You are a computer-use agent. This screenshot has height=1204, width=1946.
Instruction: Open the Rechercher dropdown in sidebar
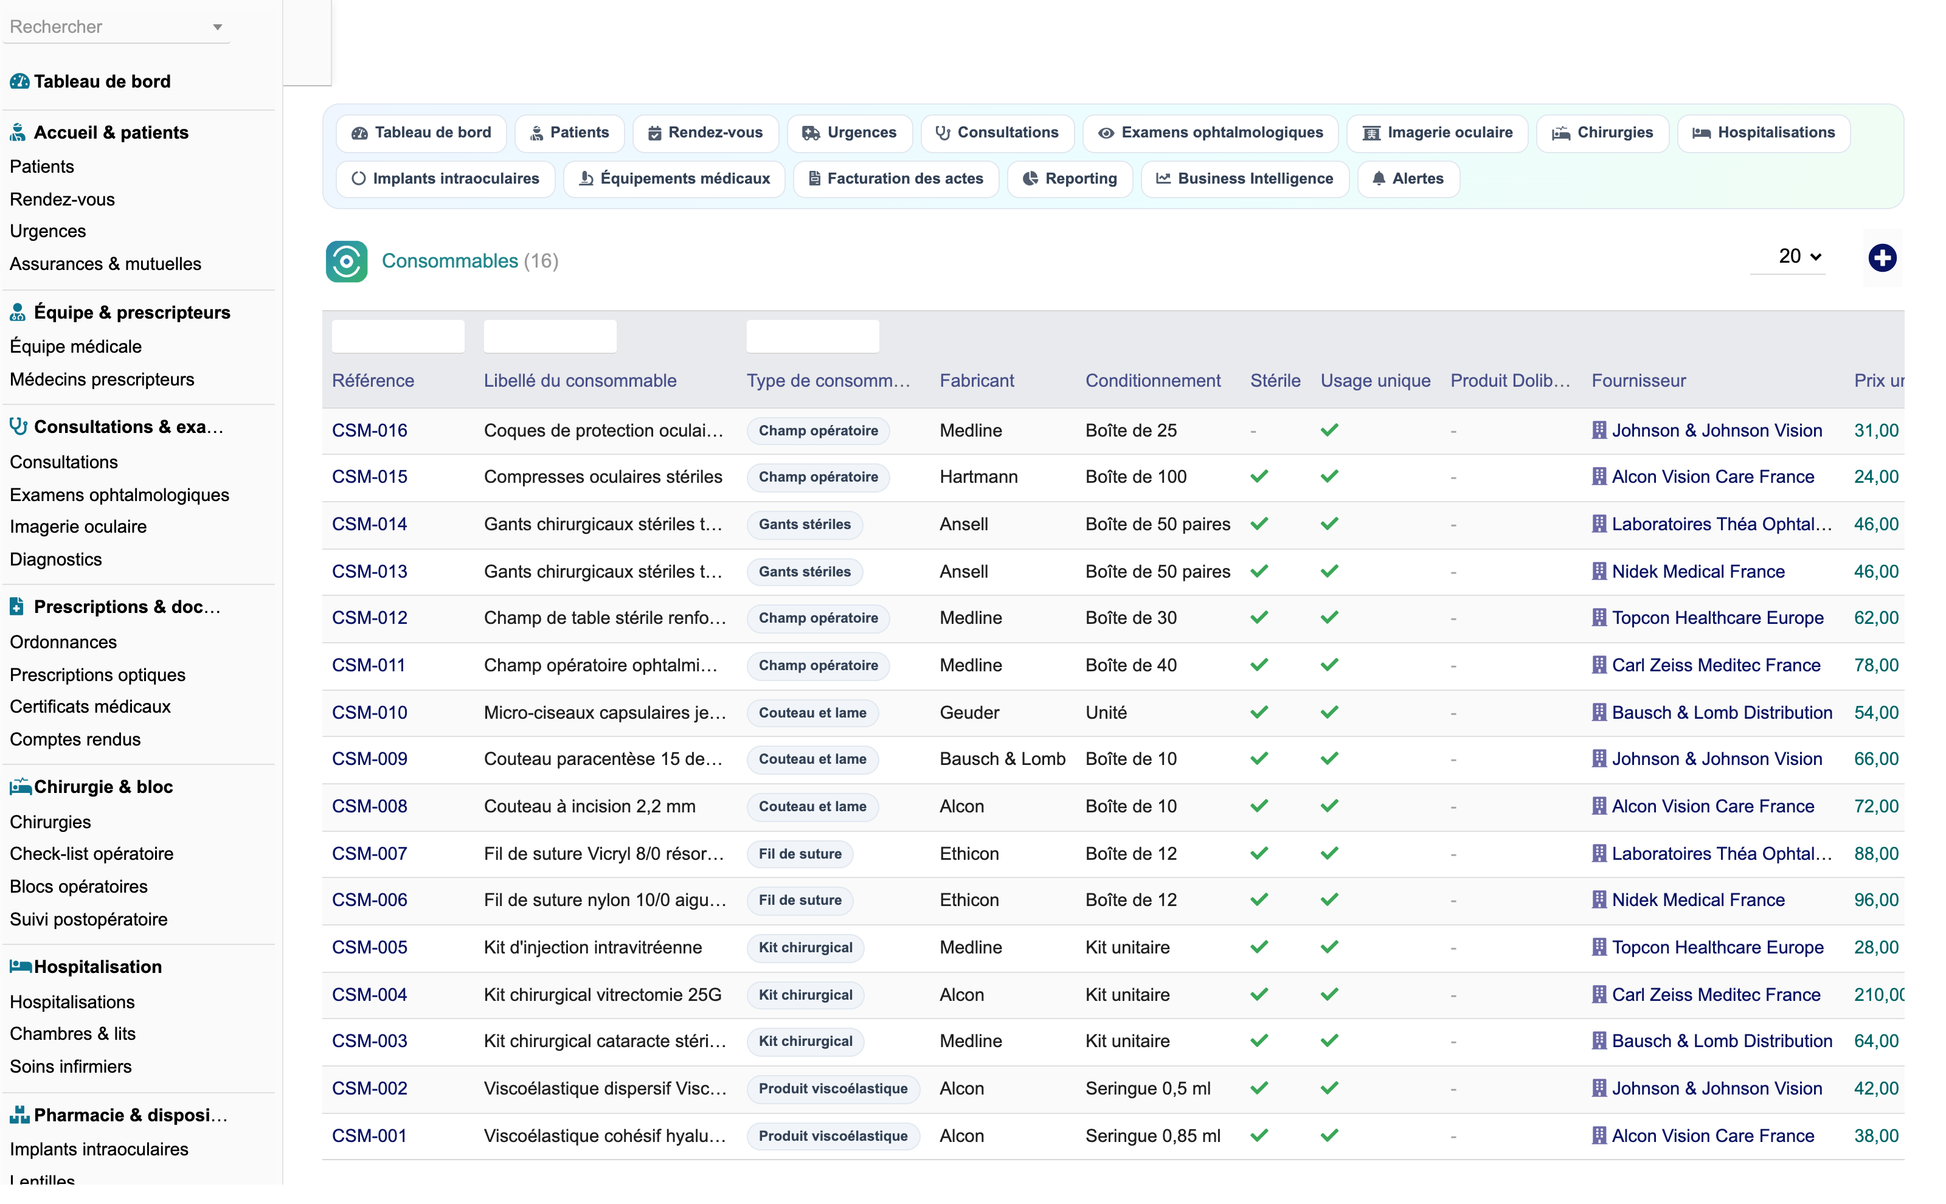point(117,26)
